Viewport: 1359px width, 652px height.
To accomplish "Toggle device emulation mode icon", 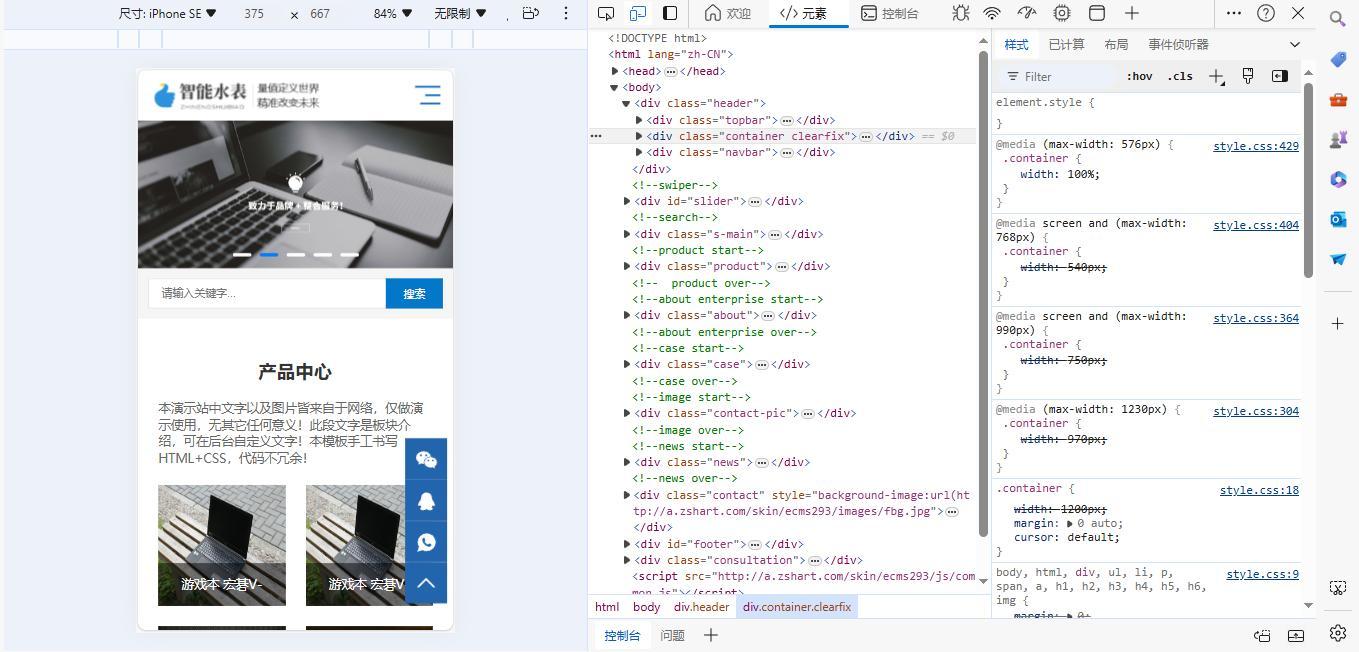I will (637, 13).
